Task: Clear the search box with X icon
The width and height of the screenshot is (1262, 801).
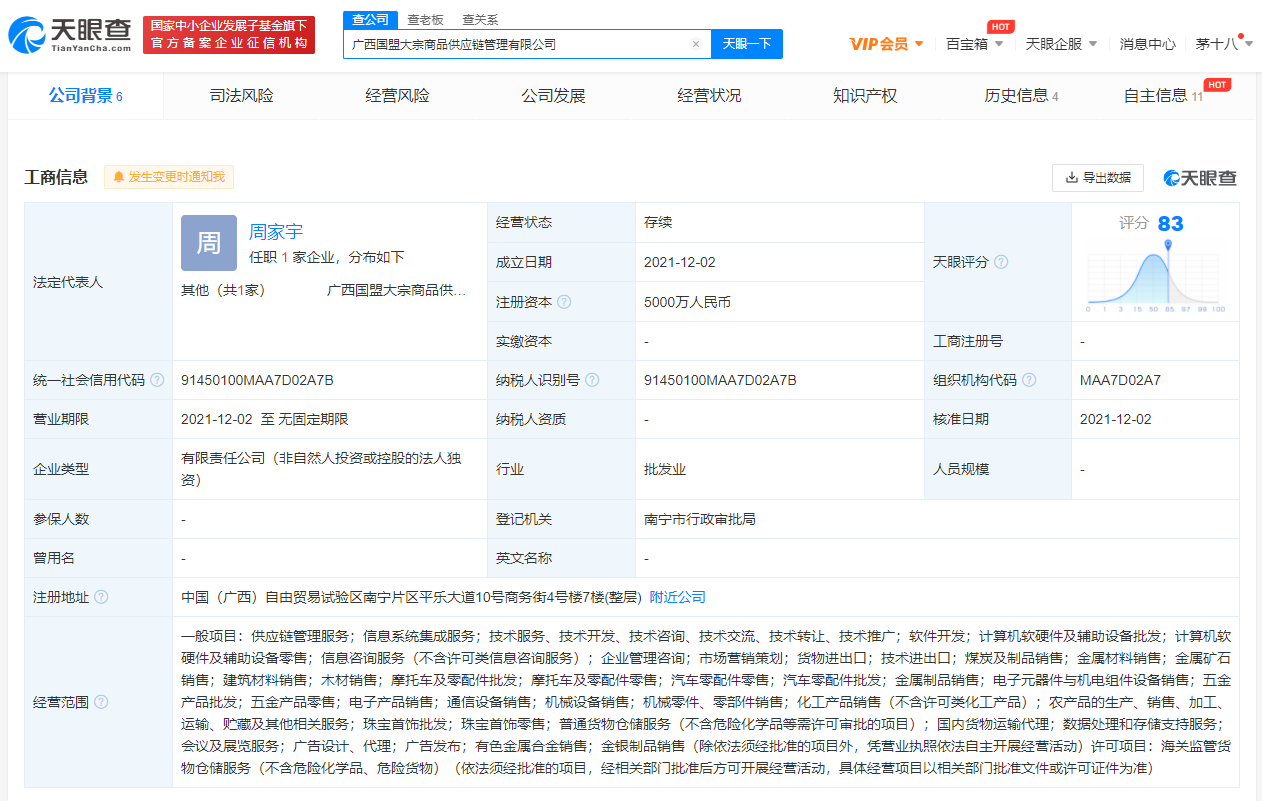Action: pos(696,44)
